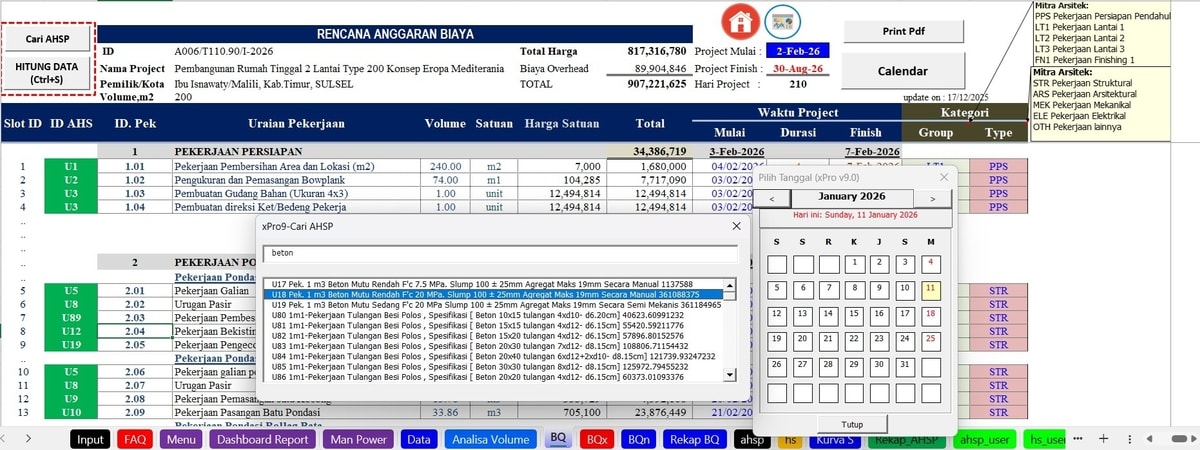1200x450 pixels.
Task: Open the BQn sheet tab
Action: coord(638,438)
